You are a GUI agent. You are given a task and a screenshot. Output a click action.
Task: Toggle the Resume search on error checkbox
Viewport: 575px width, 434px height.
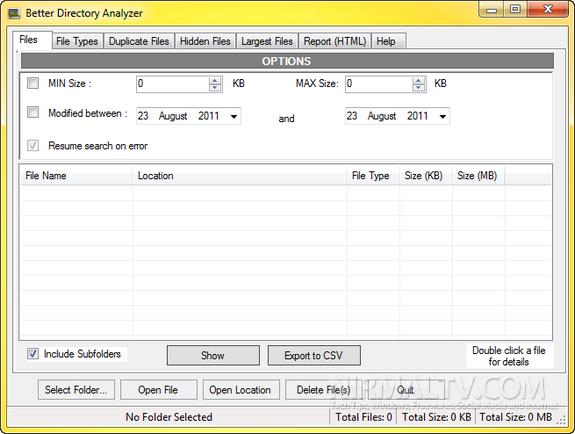[x=33, y=145]
